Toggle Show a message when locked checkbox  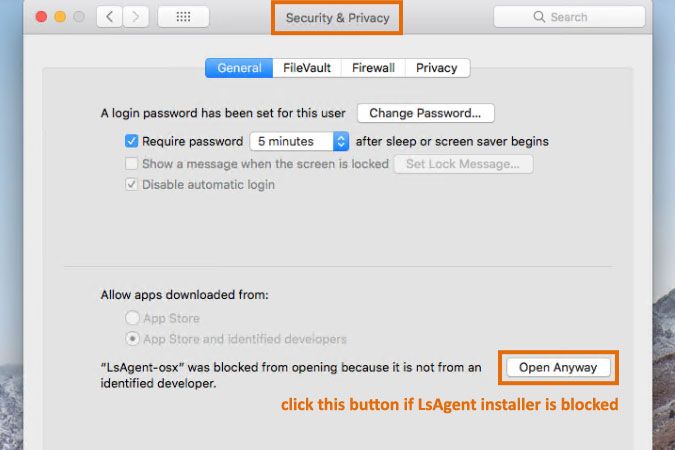point(131,164)
